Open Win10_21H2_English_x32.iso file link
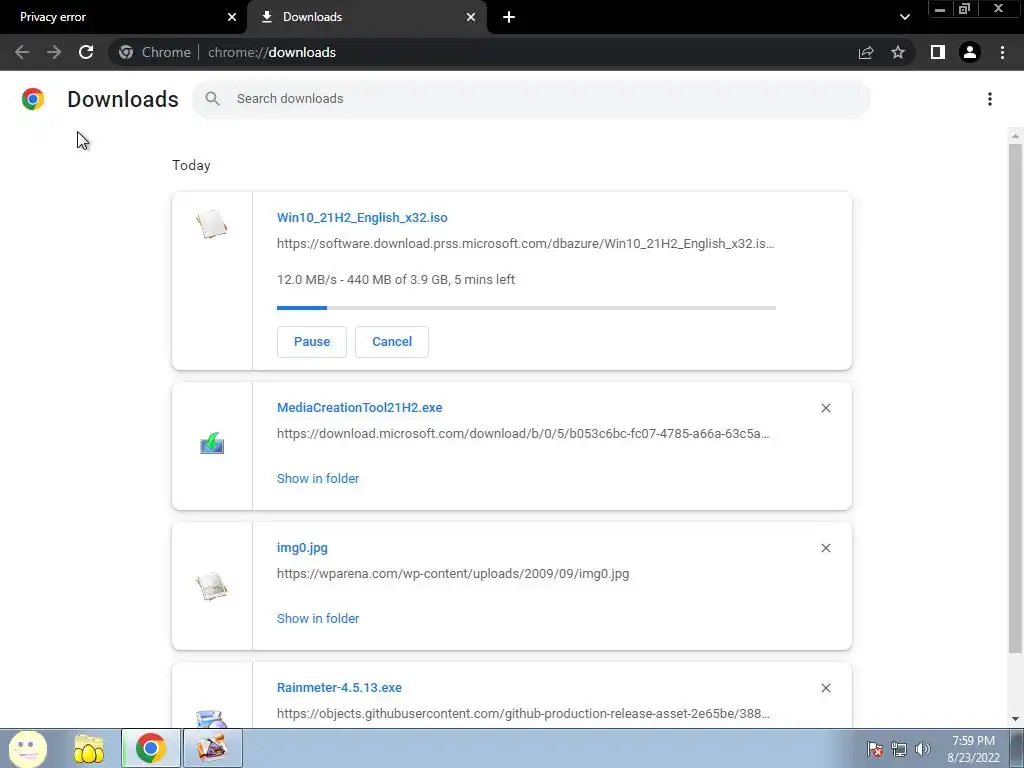 (362, 217)
